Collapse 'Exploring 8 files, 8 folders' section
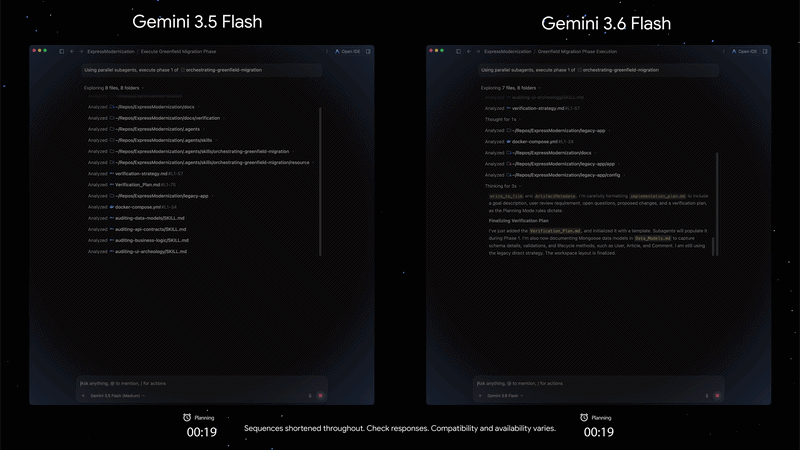 click(x=114, y=88)
